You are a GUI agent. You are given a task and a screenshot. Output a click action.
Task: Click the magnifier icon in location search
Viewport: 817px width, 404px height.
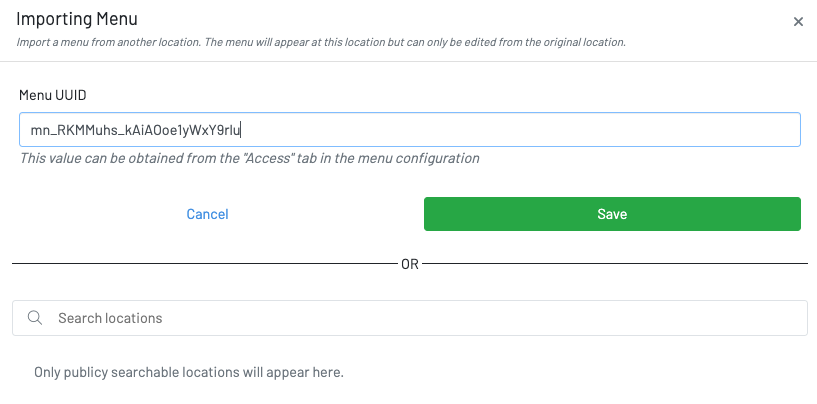[x=35, y=318]
